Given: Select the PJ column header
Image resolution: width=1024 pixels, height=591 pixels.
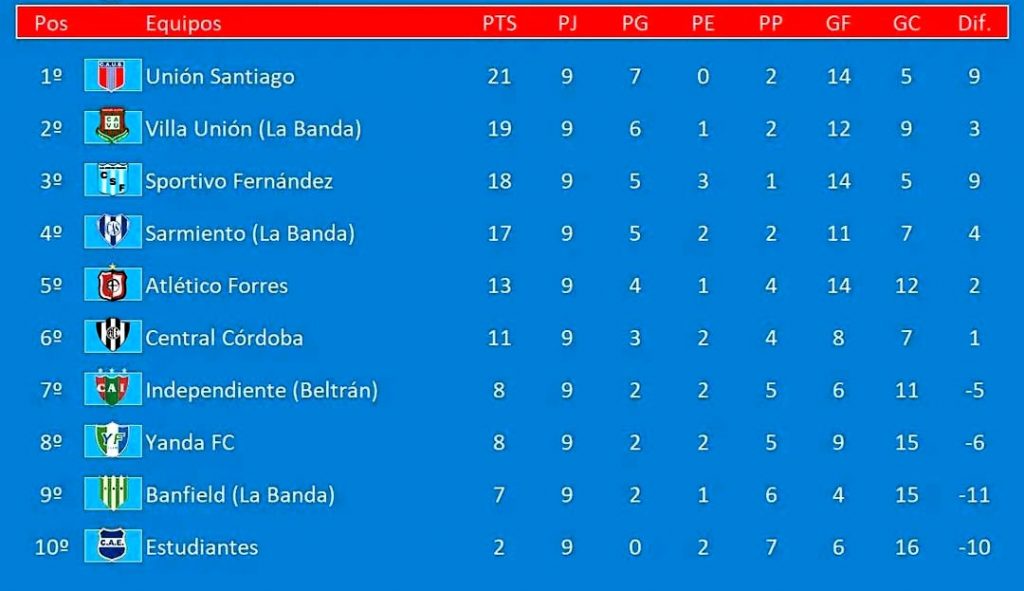Looking at the screenshot, I should 568,24.
